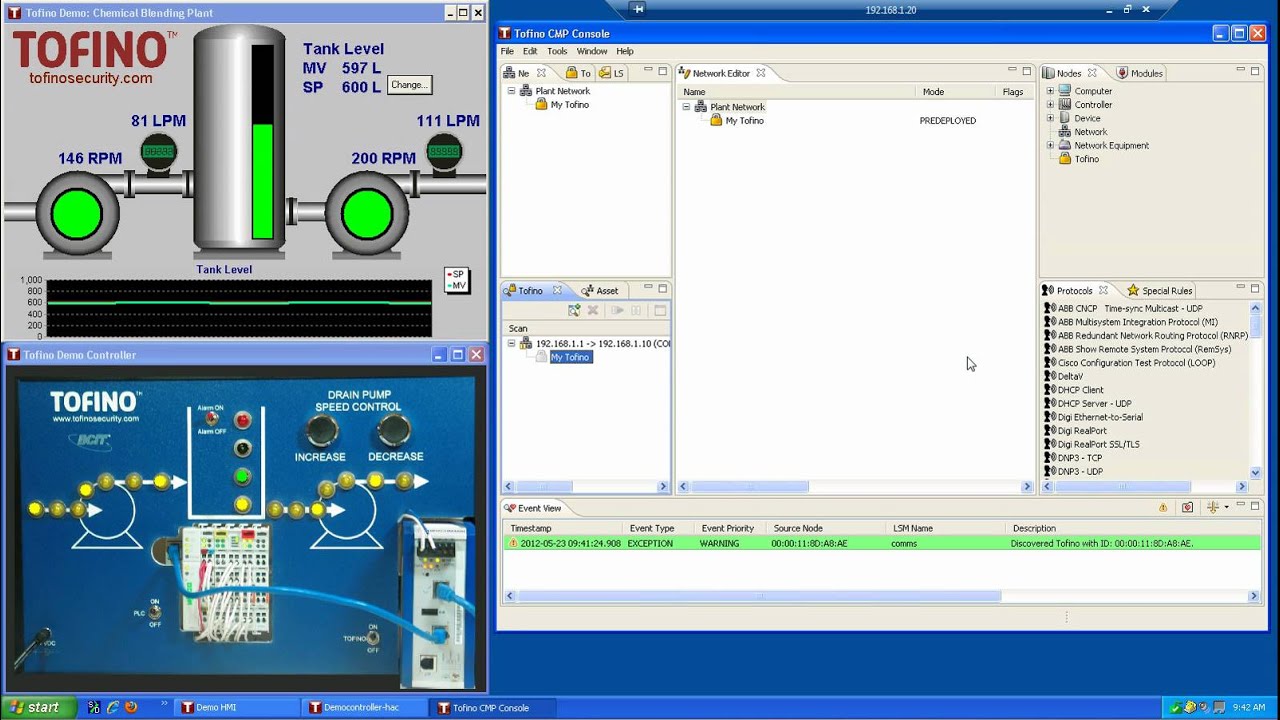Open the Window menu

pyautogui.click(x=592, y=51)
